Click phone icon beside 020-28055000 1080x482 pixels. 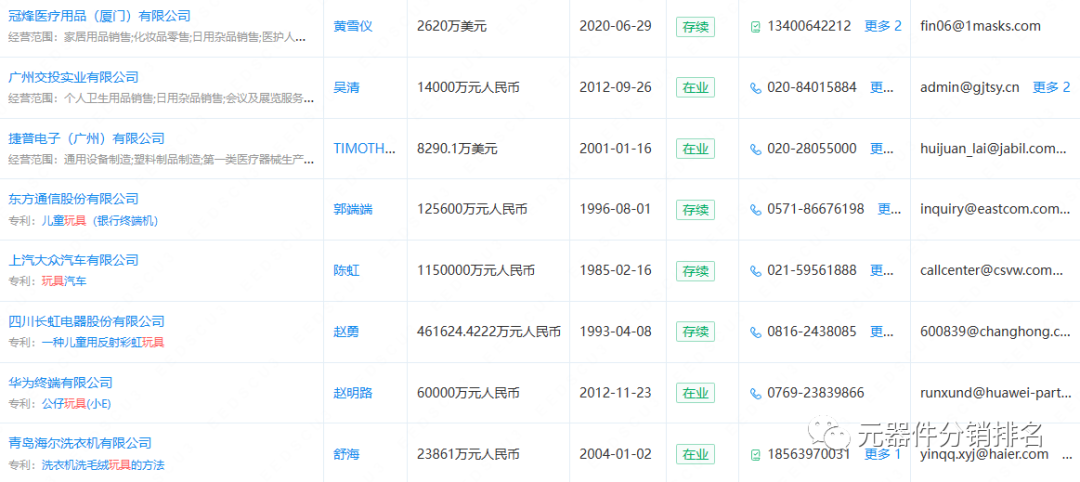(x=756, y=149)
